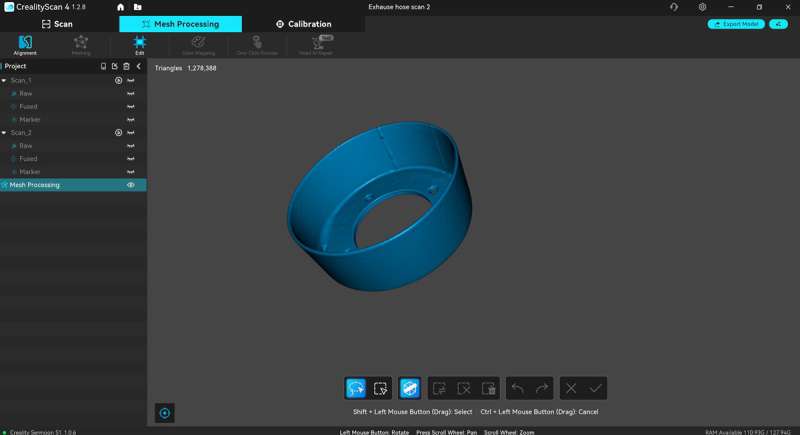Click the Alignment tool icon
Screen dimensions: 800x435
(25, 44)
